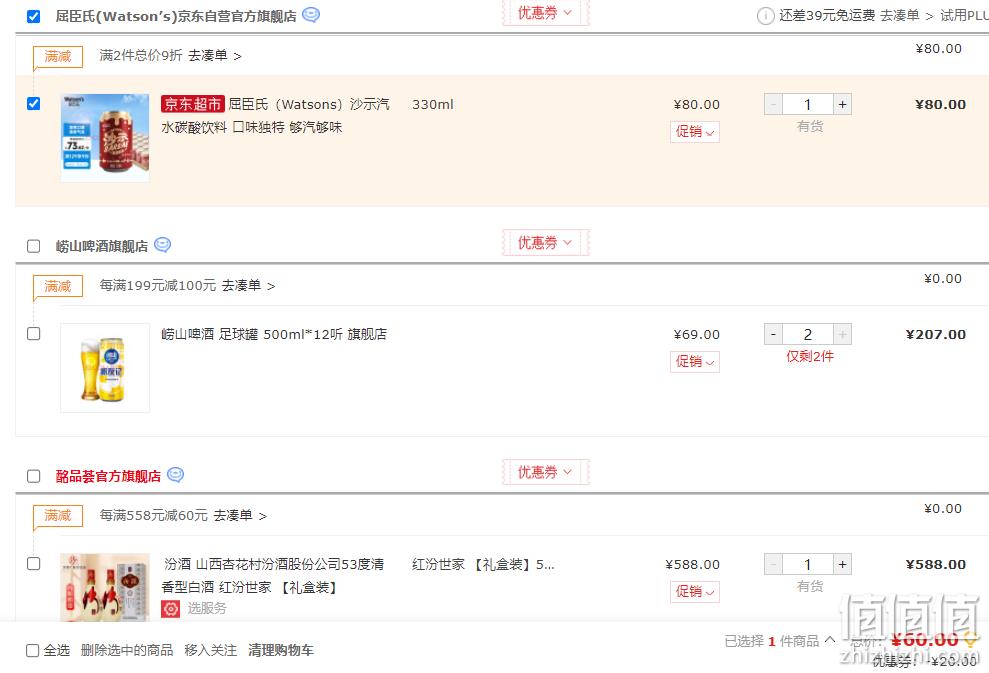Click the bold ¥80.00 subtotal for 沙示汽水
This screenshot has height=673, width=989.
(x=940, y=105)
